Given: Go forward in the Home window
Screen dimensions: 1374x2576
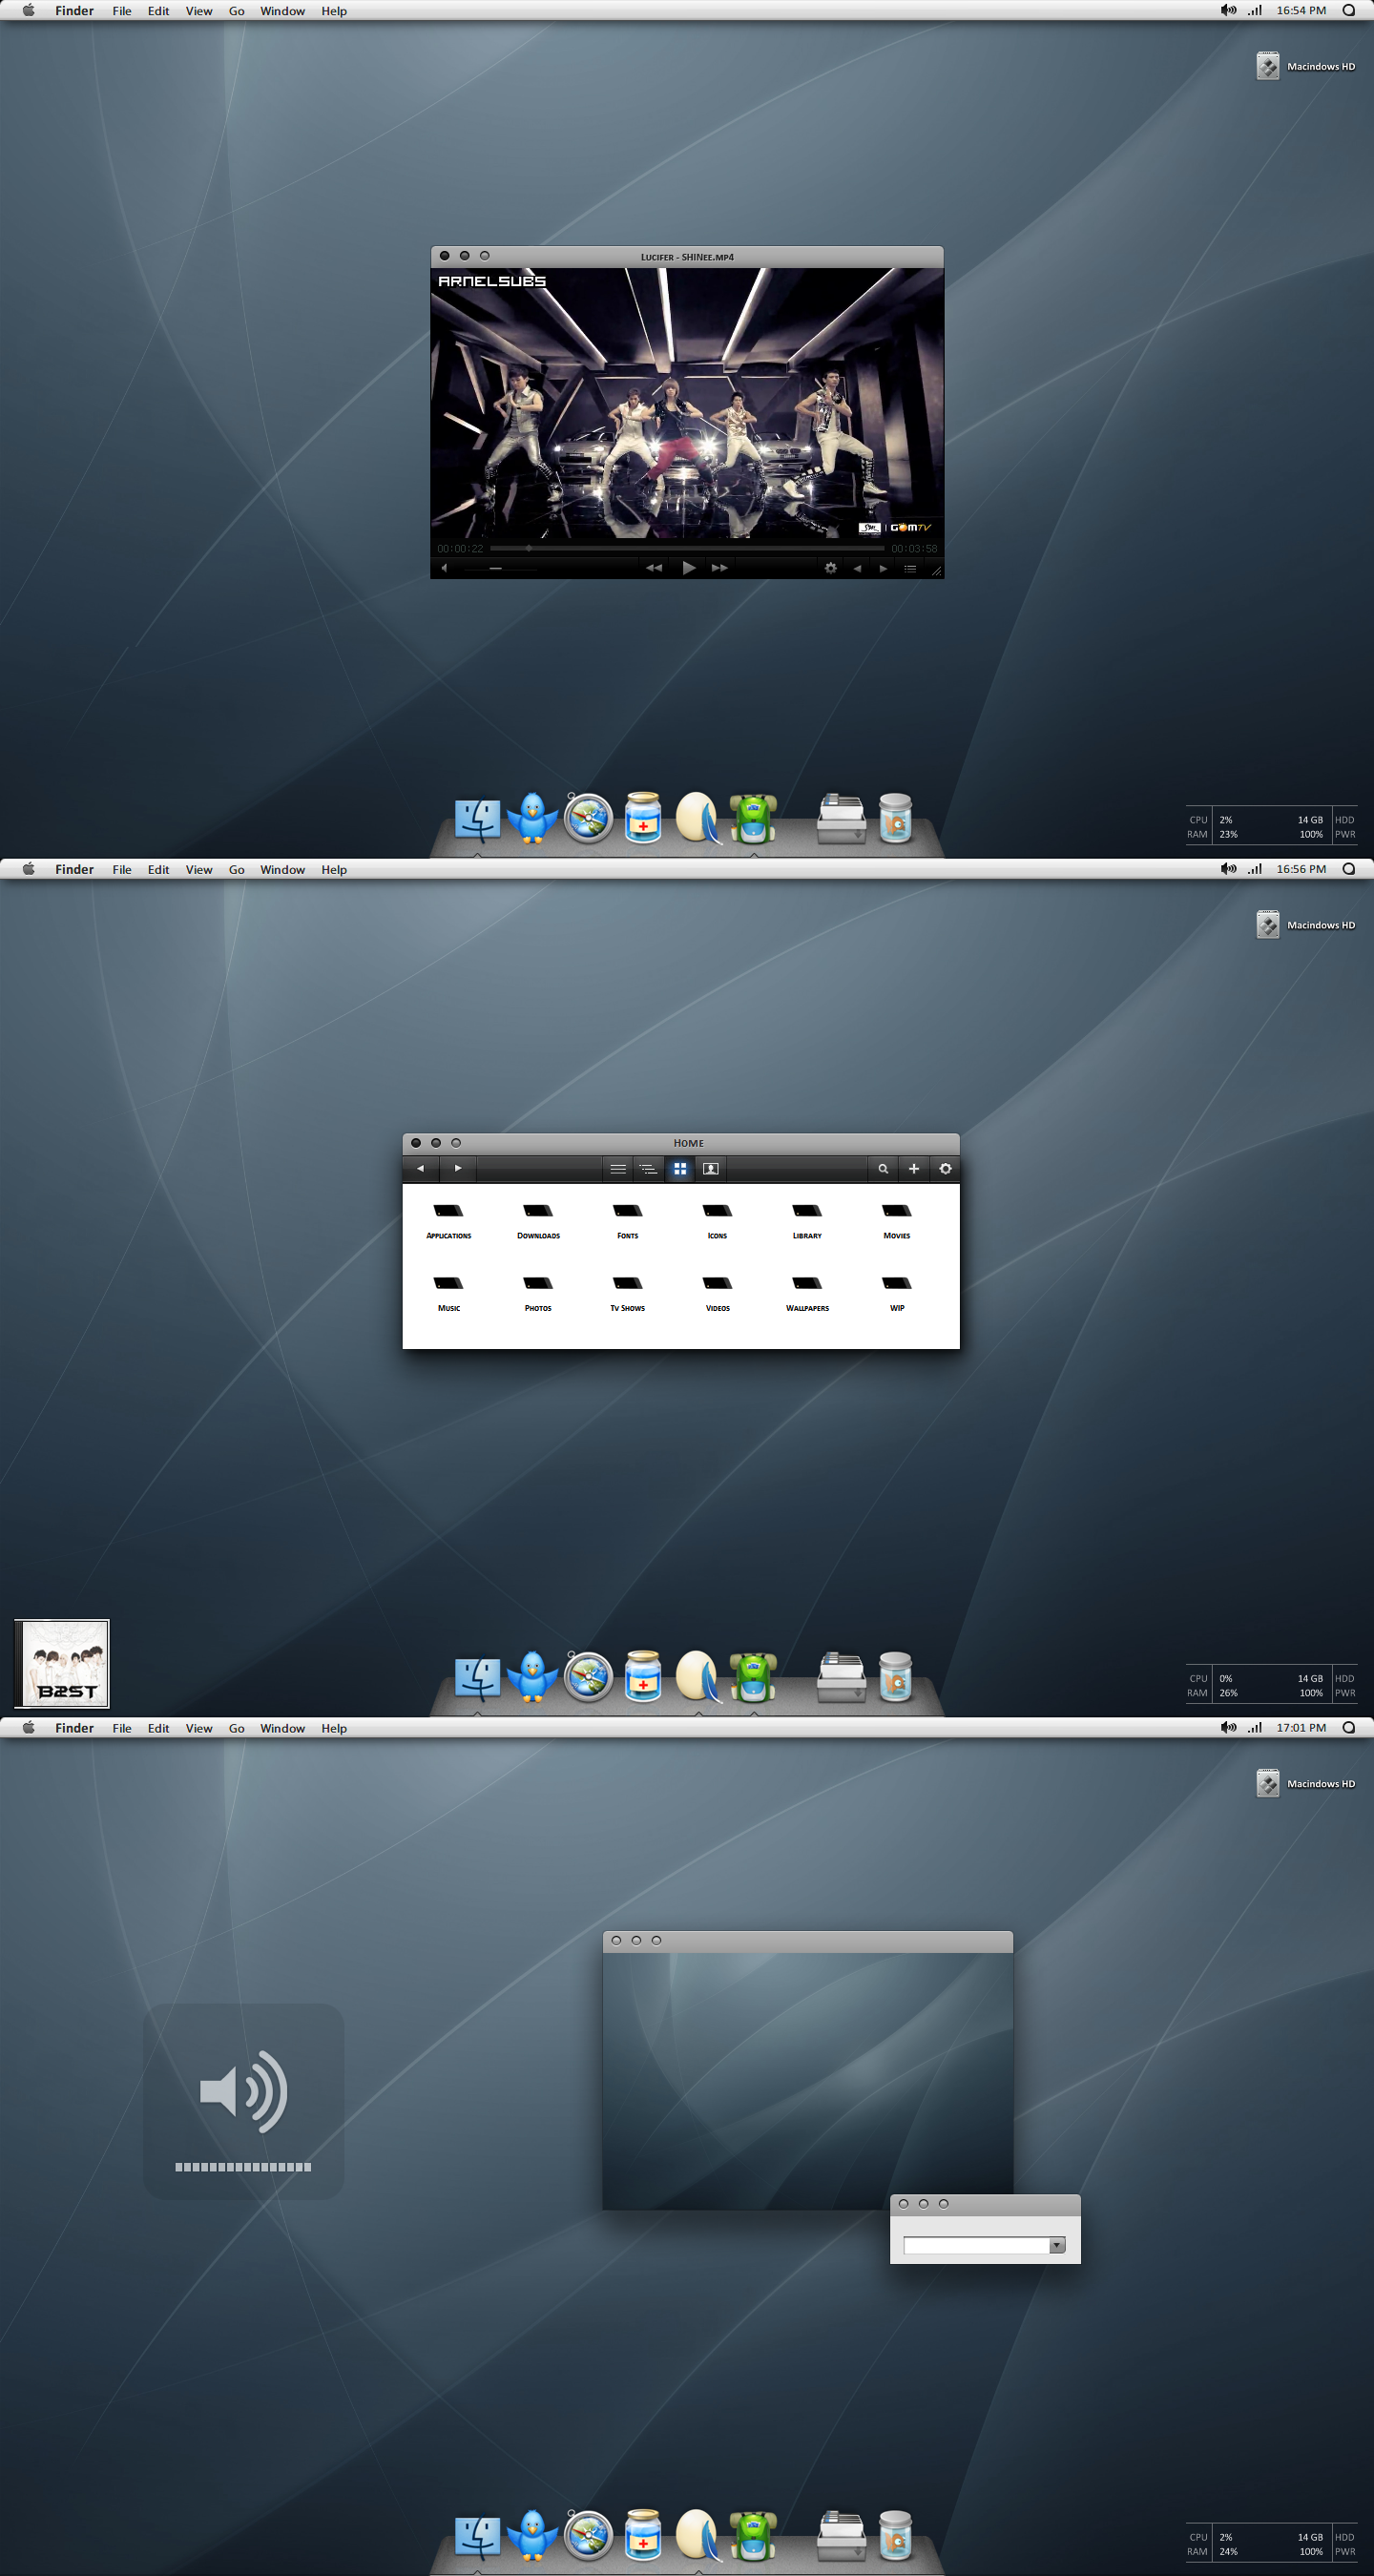Looking at the screenshot, I should point(458,1168).
